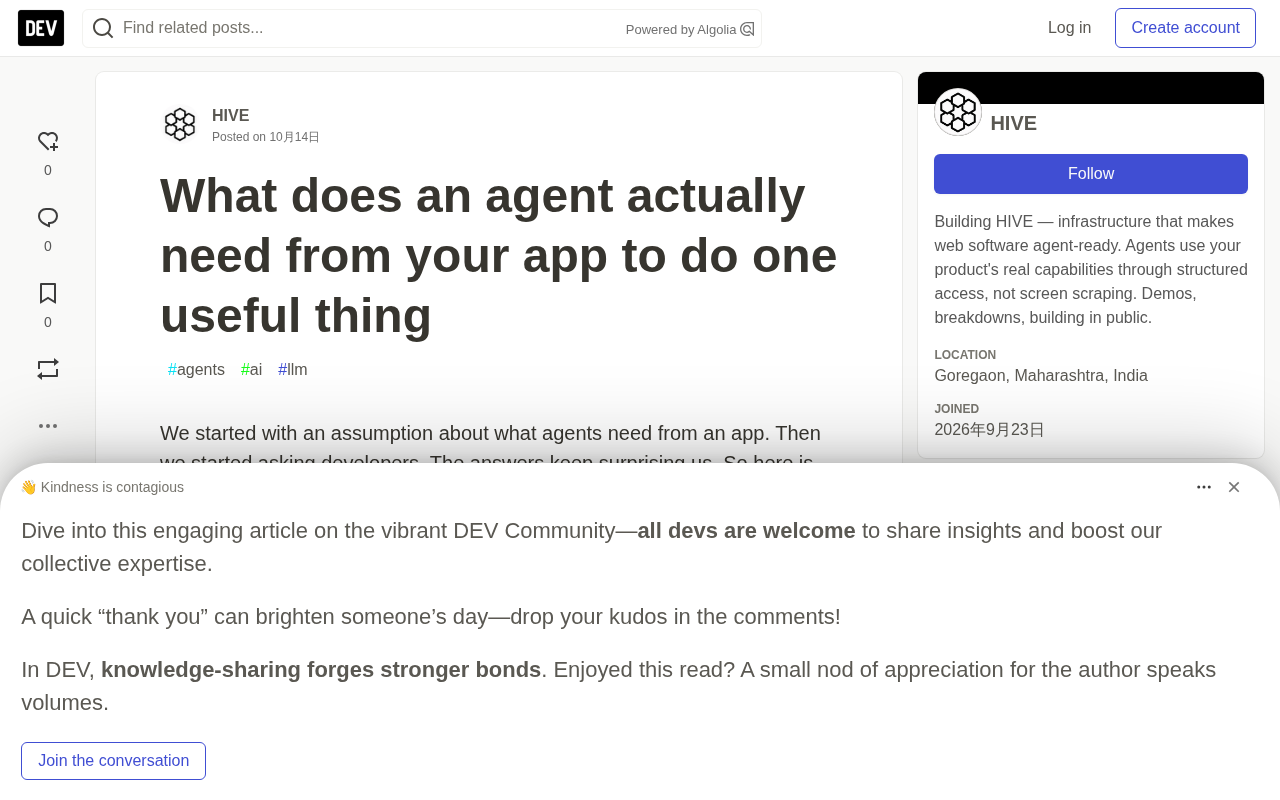Click the heart reaction count
The height and width of the screenshot is (800, 1280).
coord(48,170)
